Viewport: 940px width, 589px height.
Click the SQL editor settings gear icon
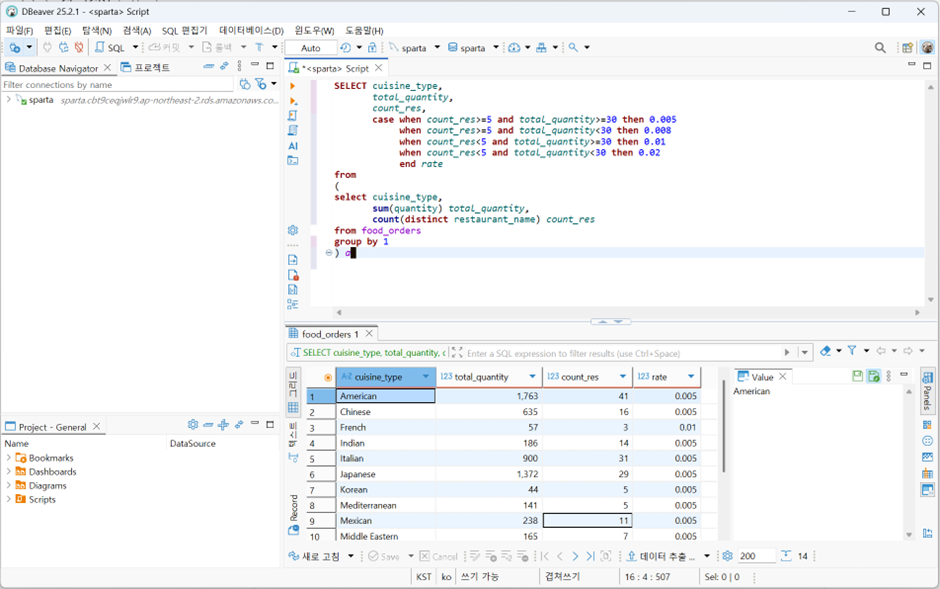pos(291,228)
